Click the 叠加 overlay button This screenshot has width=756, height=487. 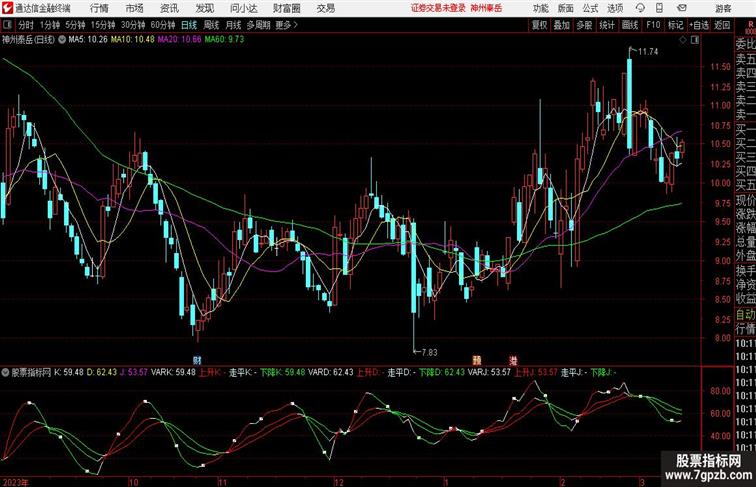click(562, 25)
